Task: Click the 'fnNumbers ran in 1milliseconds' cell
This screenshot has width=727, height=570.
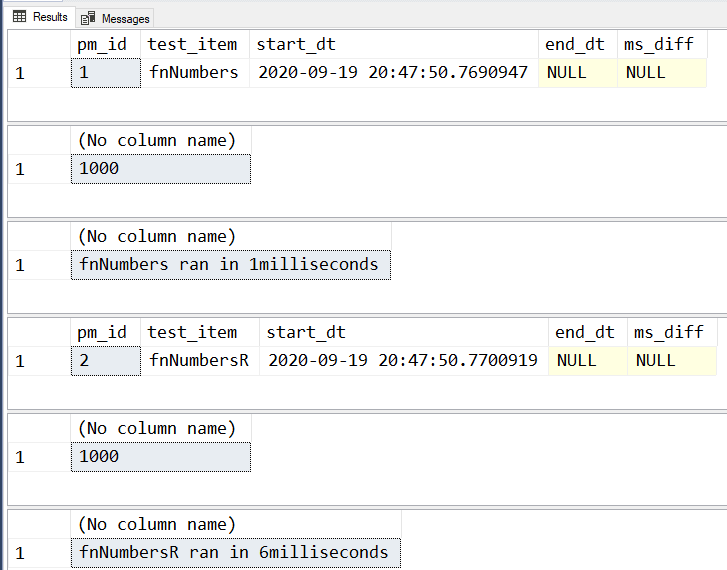Action: point(230,264)
